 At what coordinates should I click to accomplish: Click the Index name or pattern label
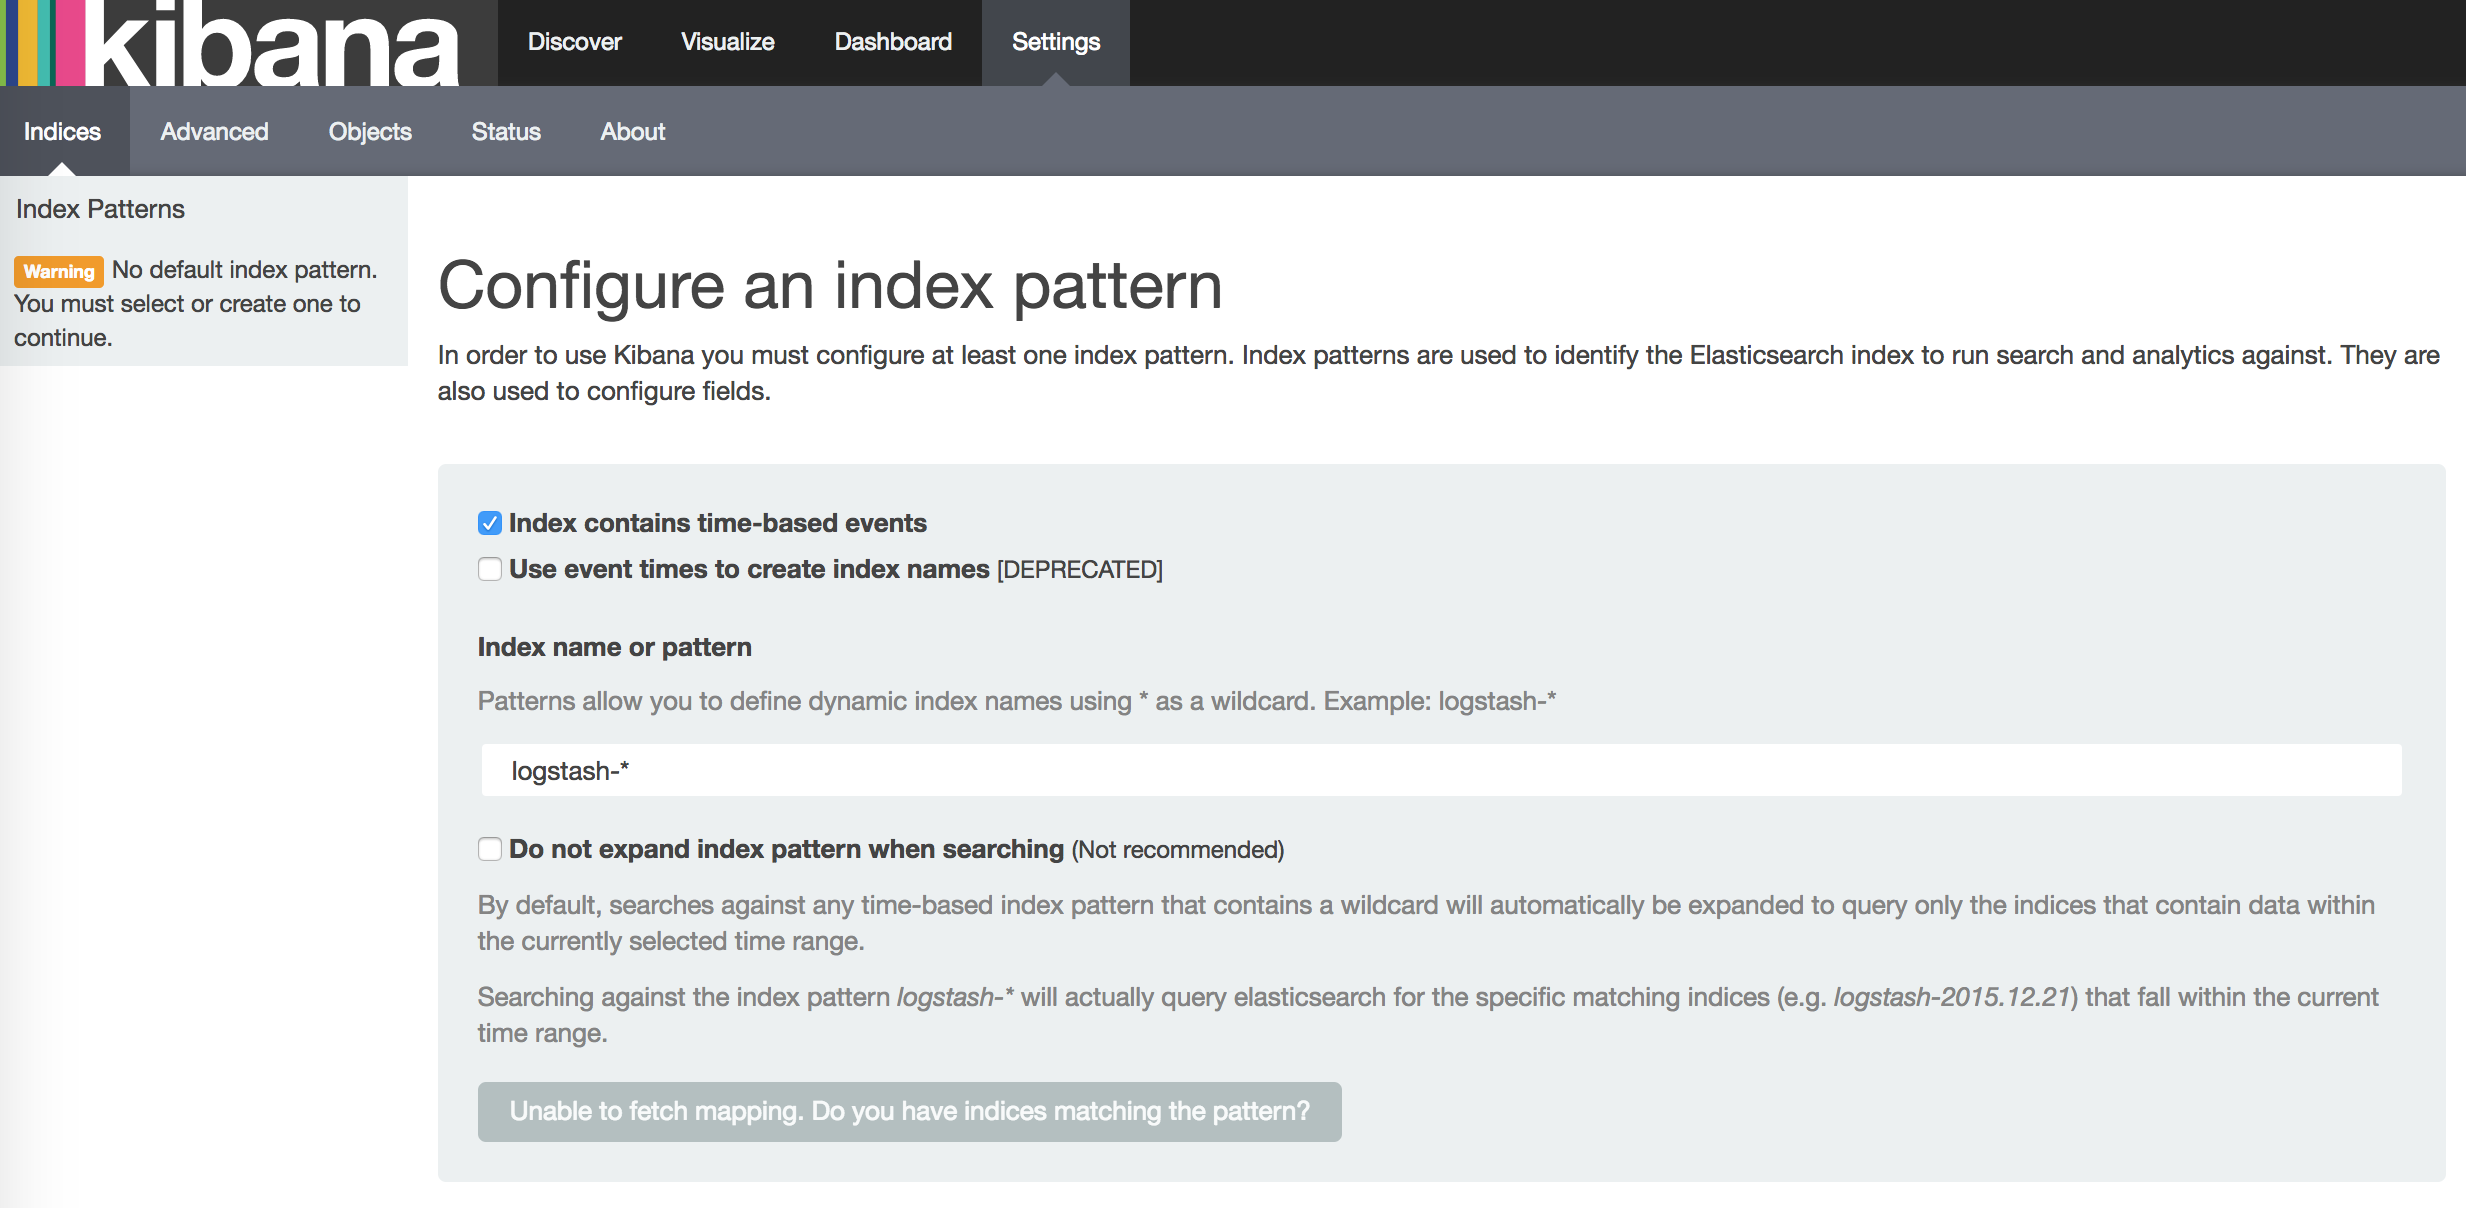[x=614, y=647]
